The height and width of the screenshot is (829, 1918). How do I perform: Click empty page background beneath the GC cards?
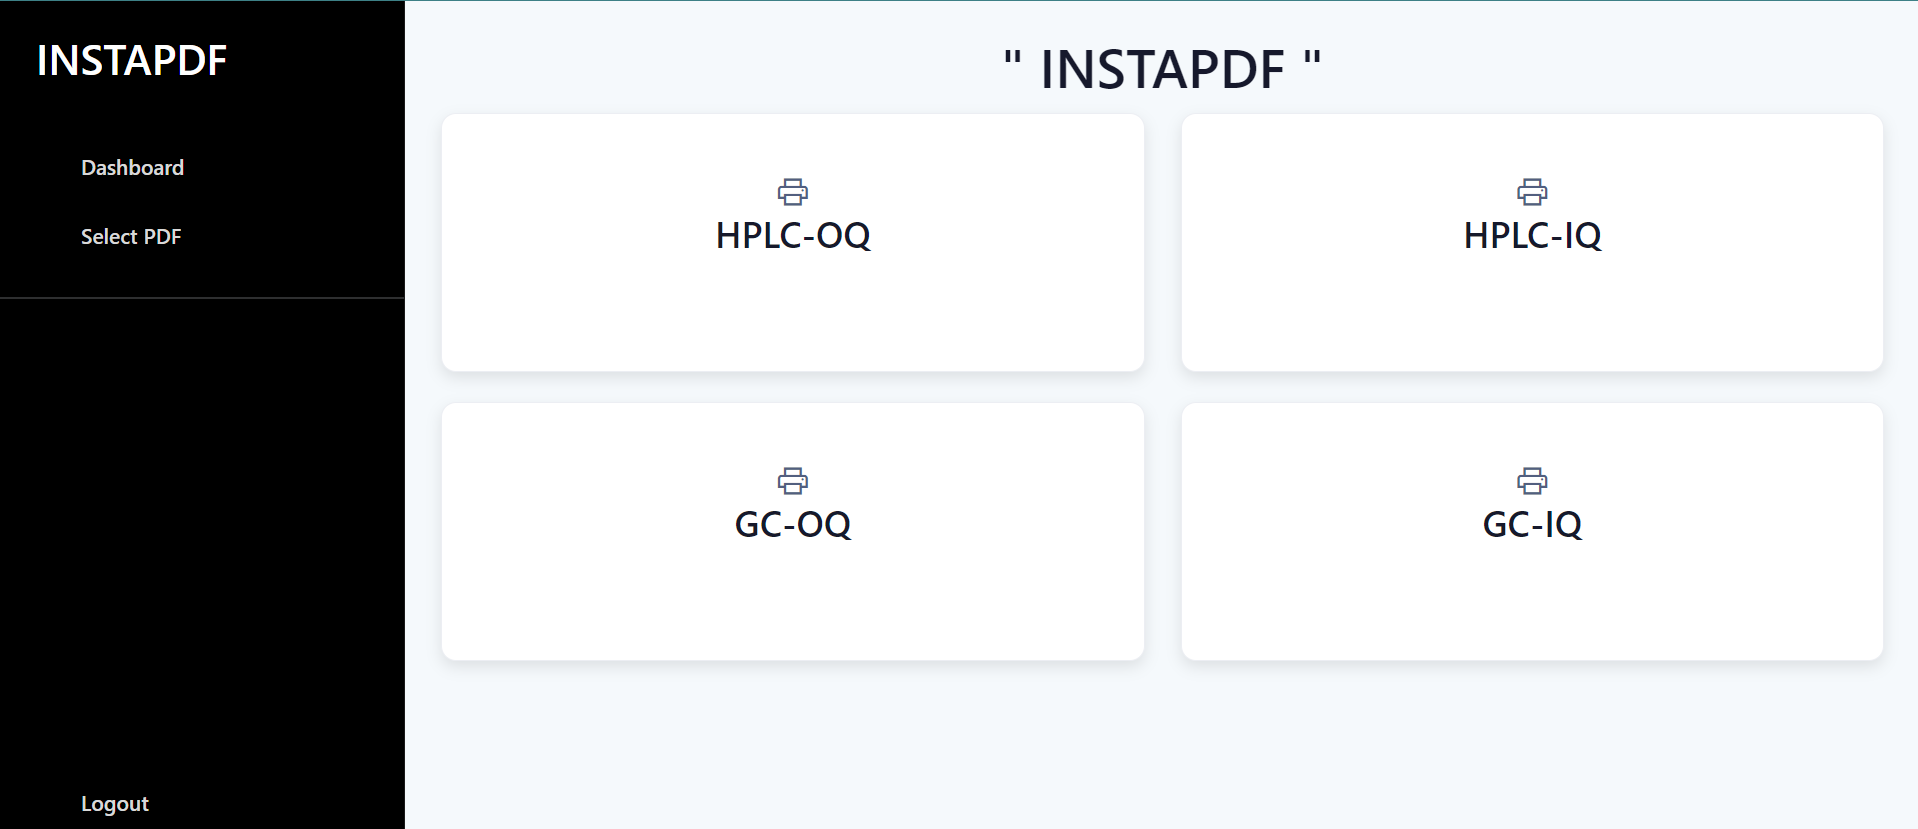(x=1160, y=745)
